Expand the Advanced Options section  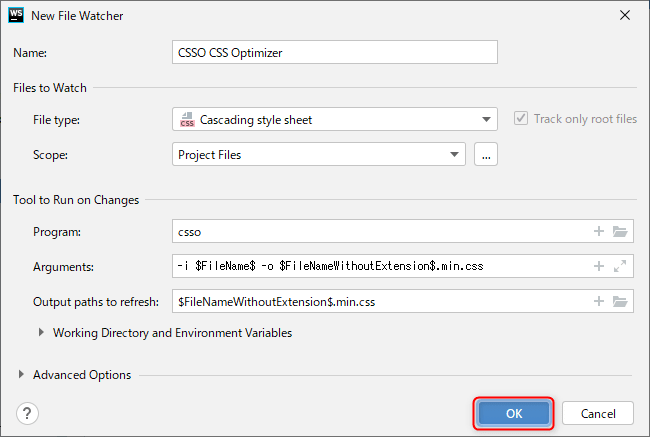tap(21, 374)
